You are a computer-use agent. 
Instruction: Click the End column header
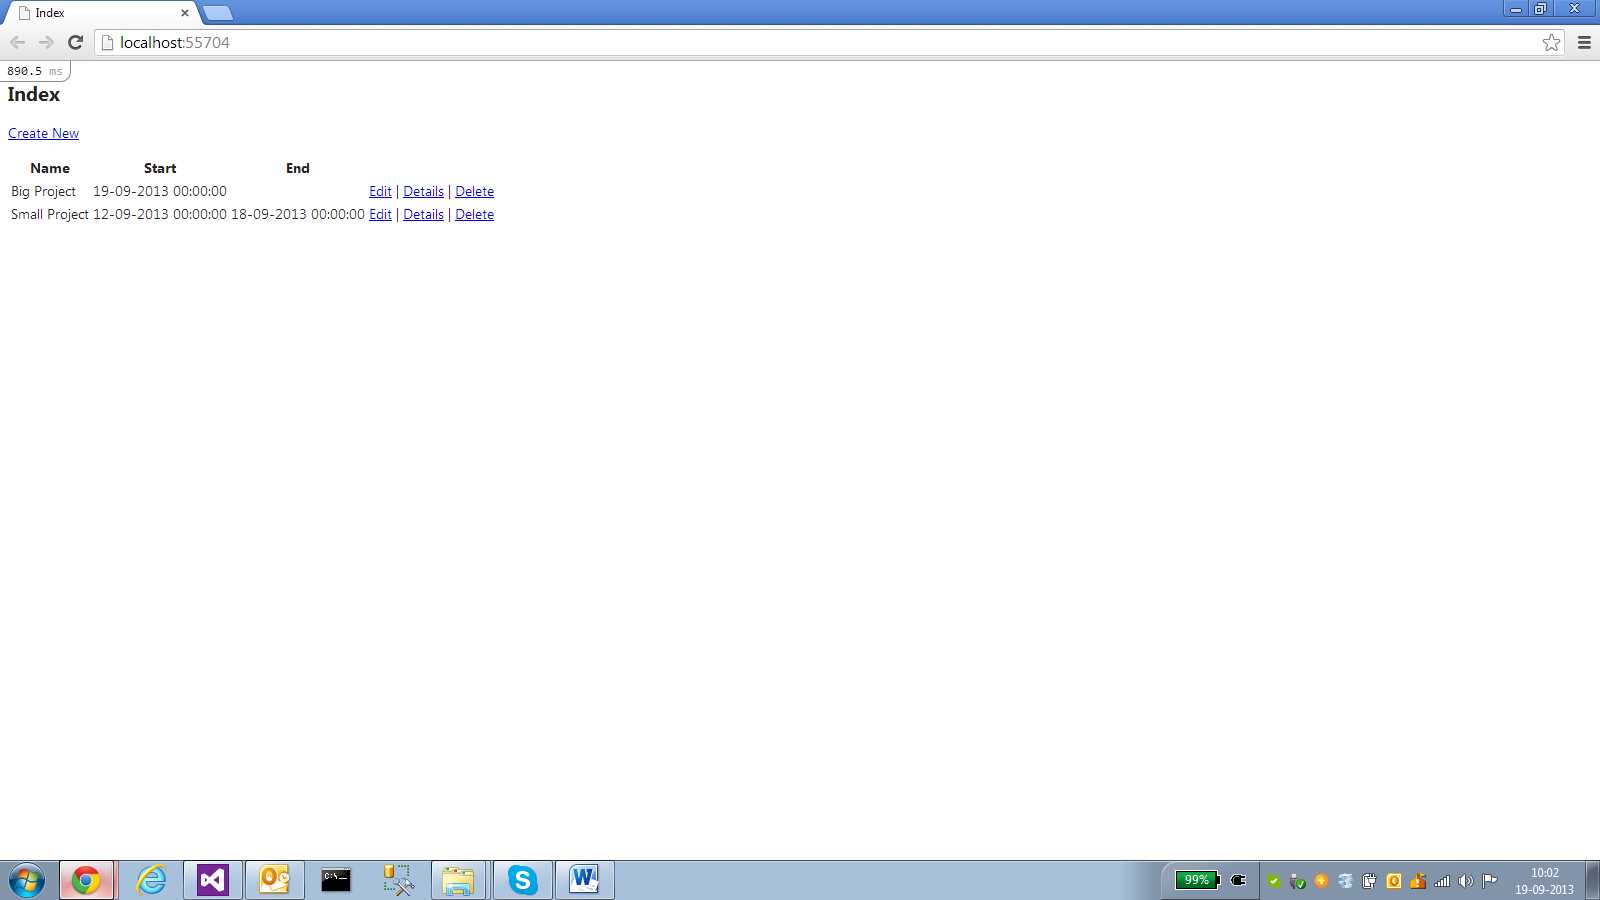(298, 168)
